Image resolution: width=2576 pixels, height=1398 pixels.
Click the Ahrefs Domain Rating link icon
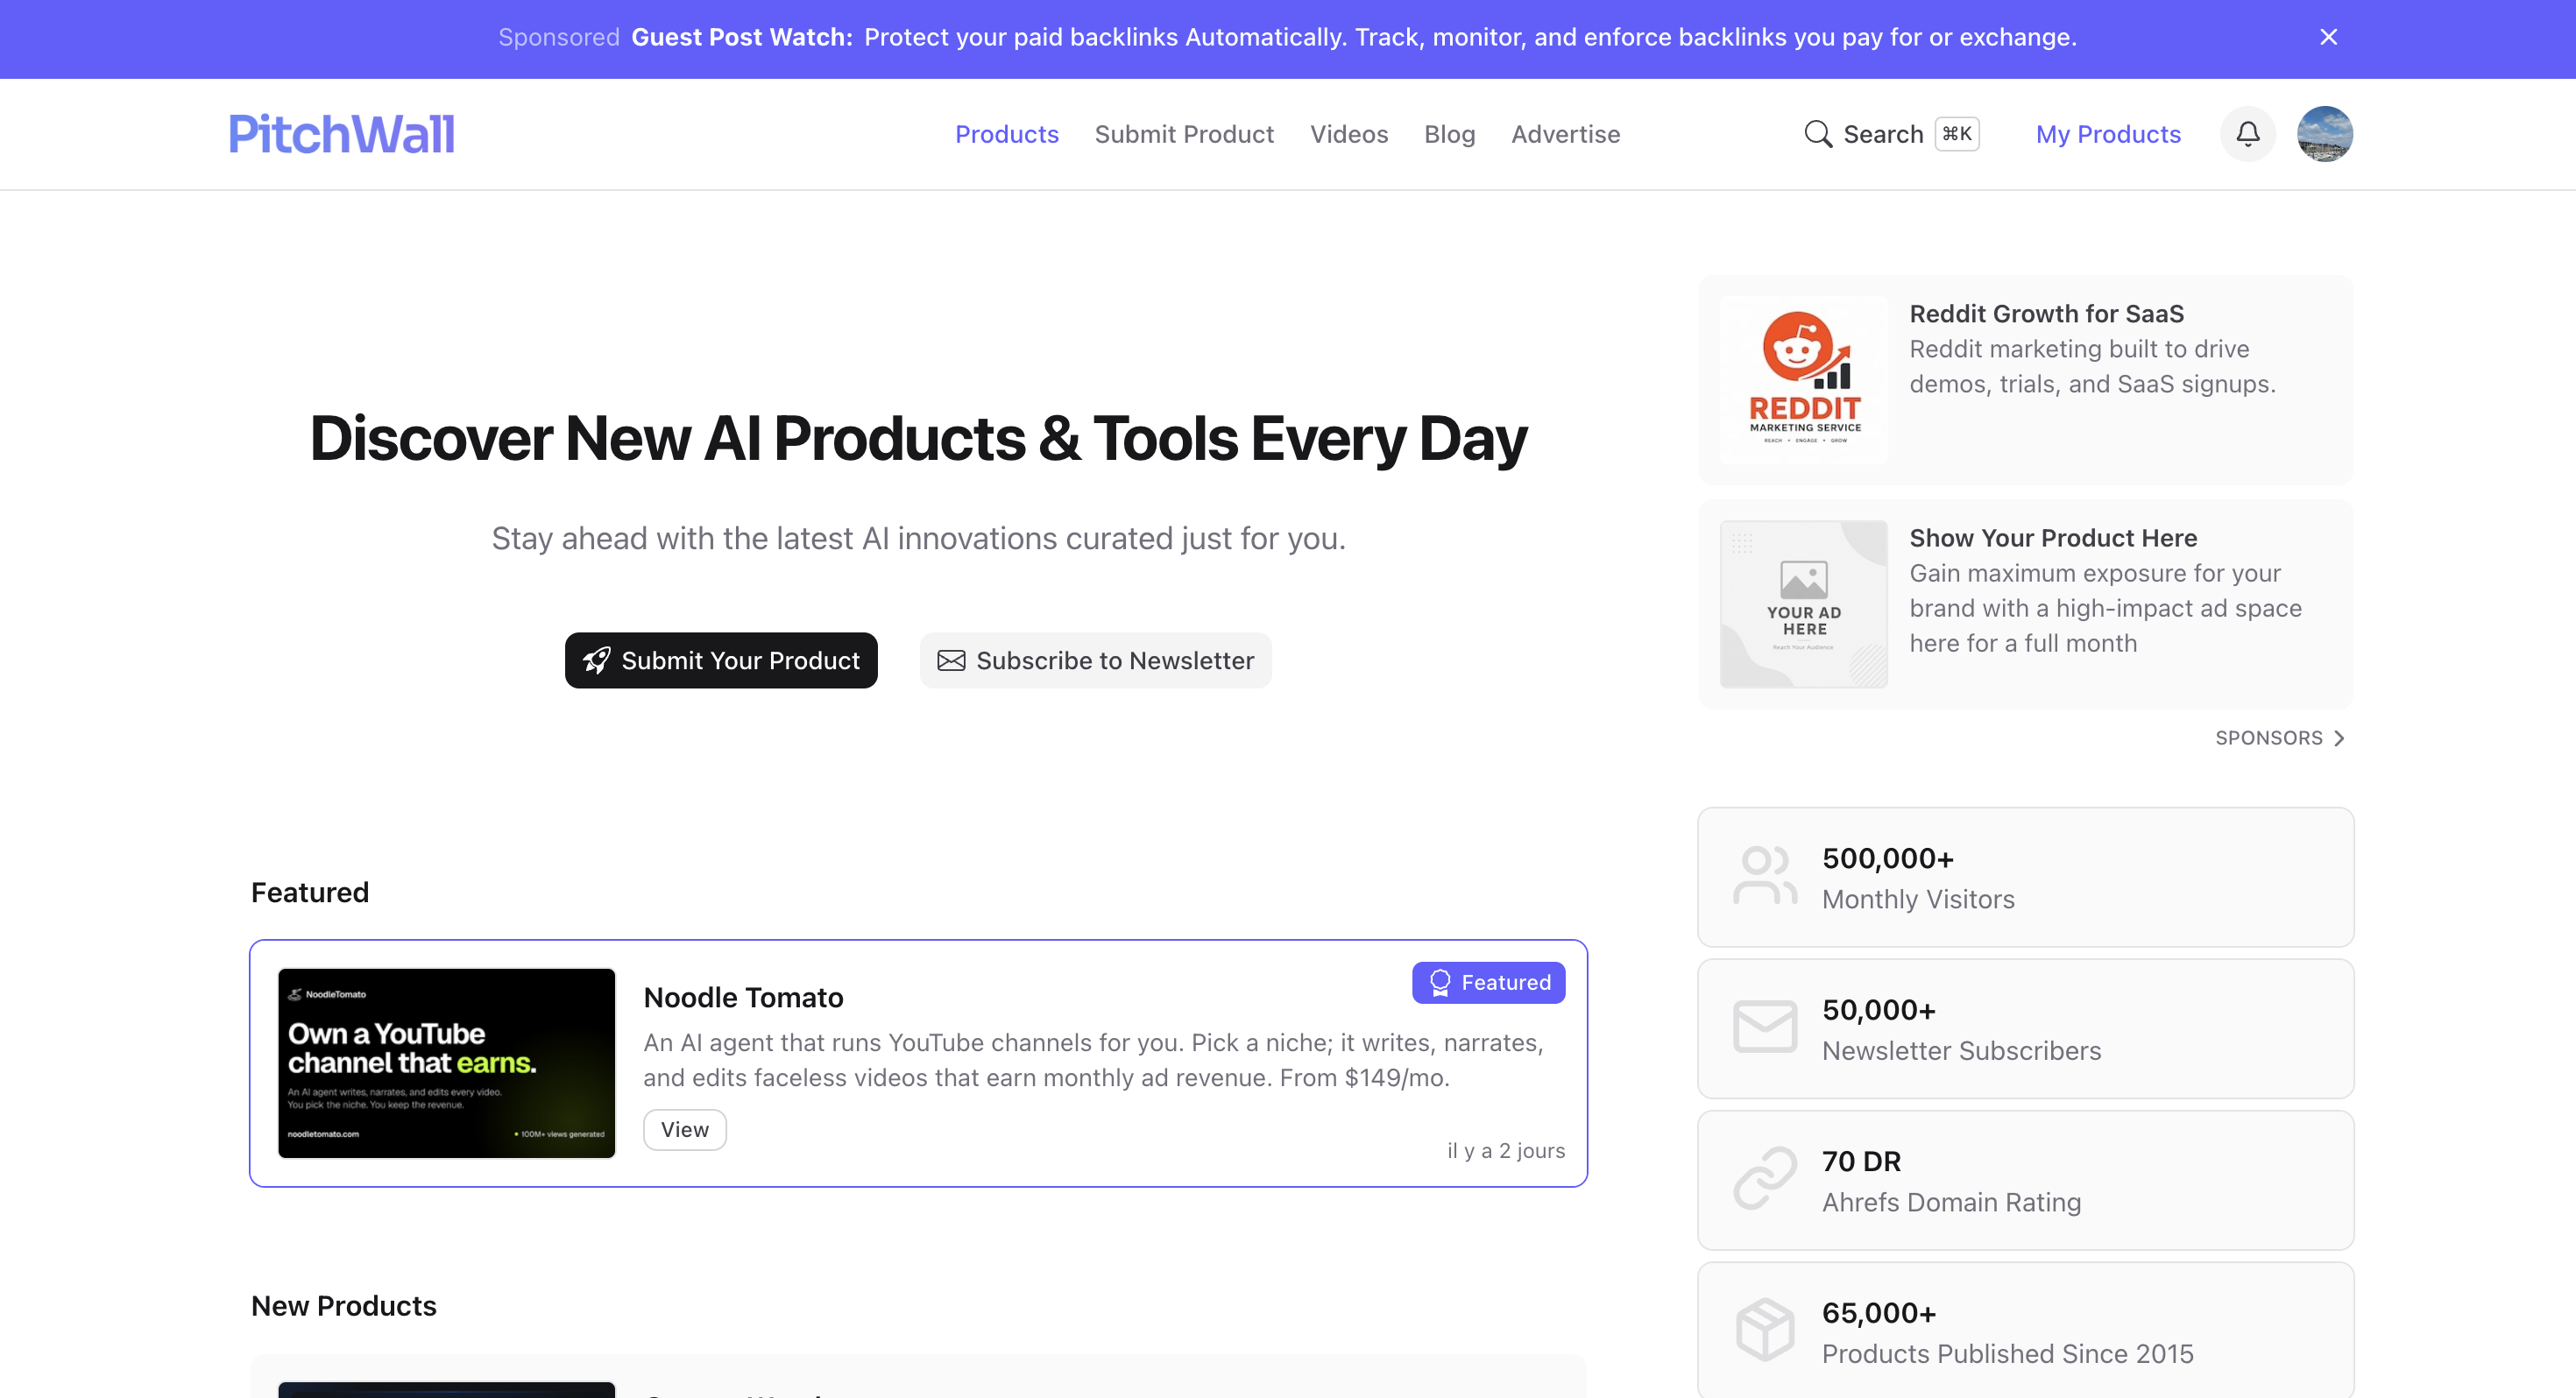coord(1764,1179)
